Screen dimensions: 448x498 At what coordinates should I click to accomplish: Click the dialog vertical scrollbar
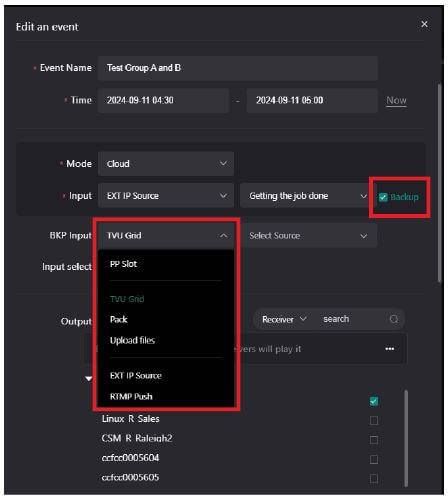coord(440,183)
